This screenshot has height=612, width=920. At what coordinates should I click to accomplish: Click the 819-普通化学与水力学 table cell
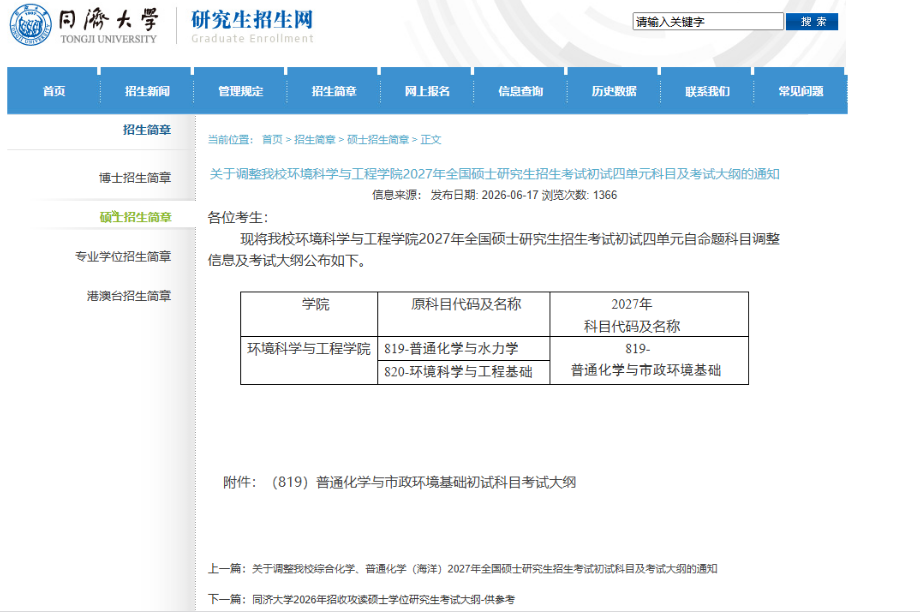[464, 349]
